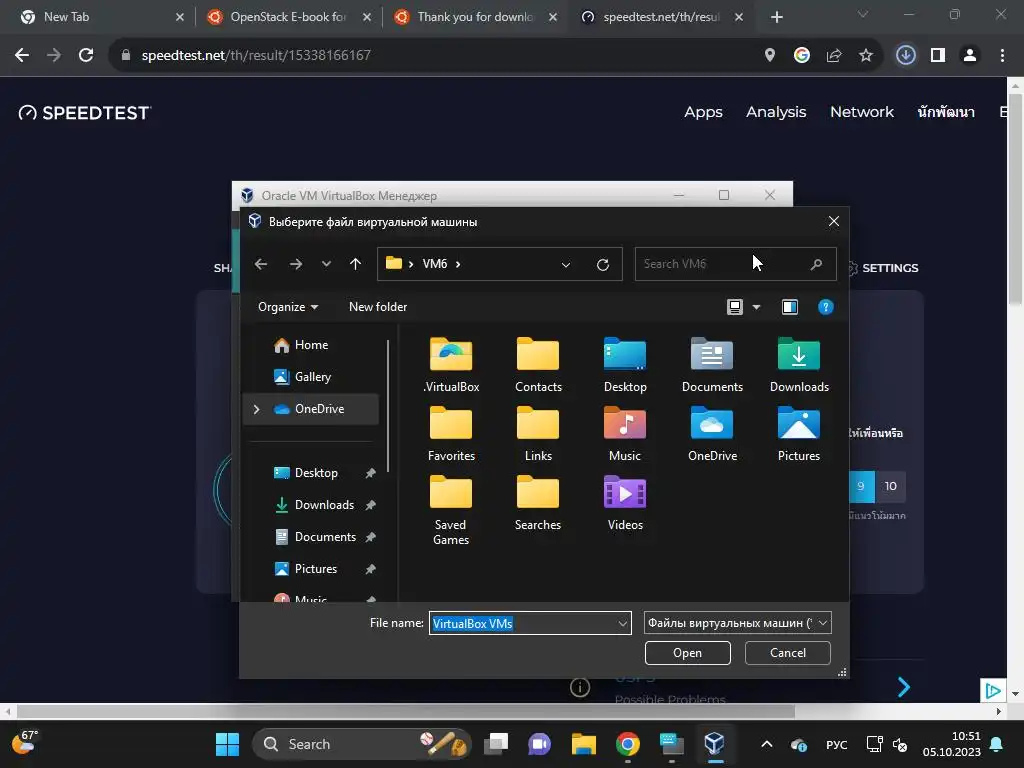The image size is (1024, 768).
Task: Expand the File name dropdown
Action: click(x=622, y=624)
